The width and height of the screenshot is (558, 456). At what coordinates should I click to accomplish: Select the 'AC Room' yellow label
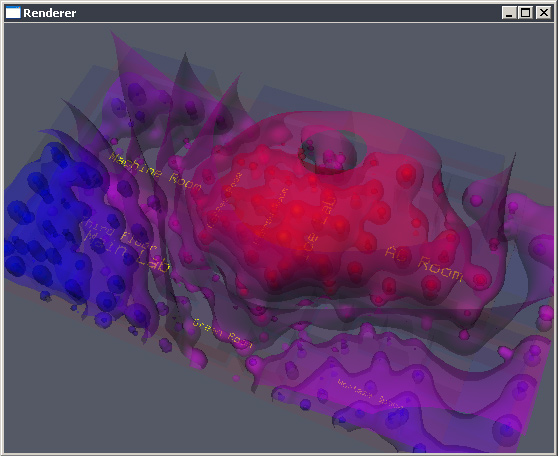[424, 264]
